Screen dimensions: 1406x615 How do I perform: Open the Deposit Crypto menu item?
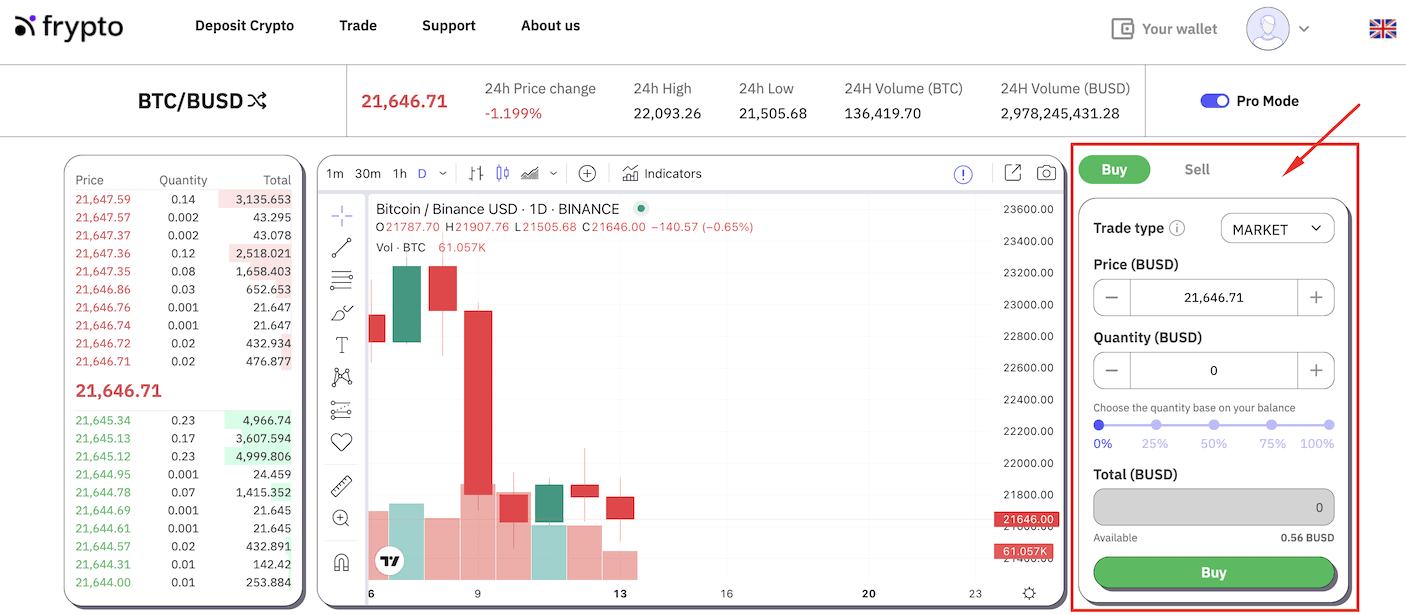[x=244, y=26]
